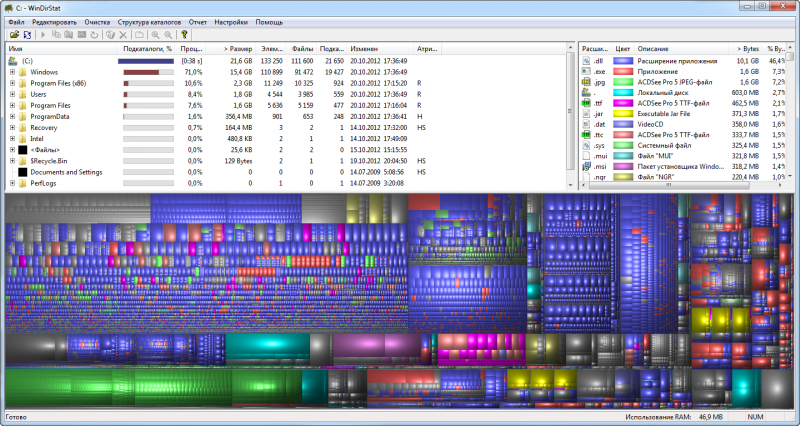
Task: Select the Executable Jar File row text
Action: [x=663, y=114]
